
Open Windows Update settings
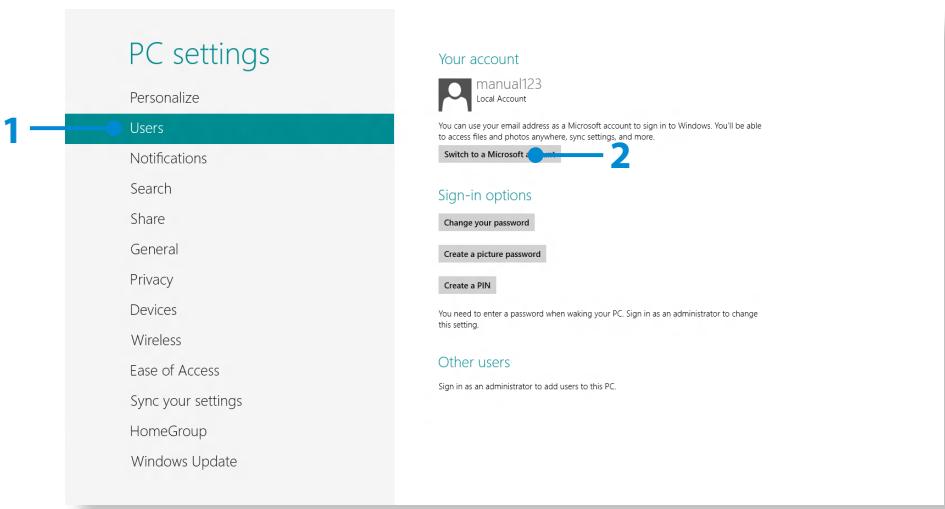[x=184, y=461]
